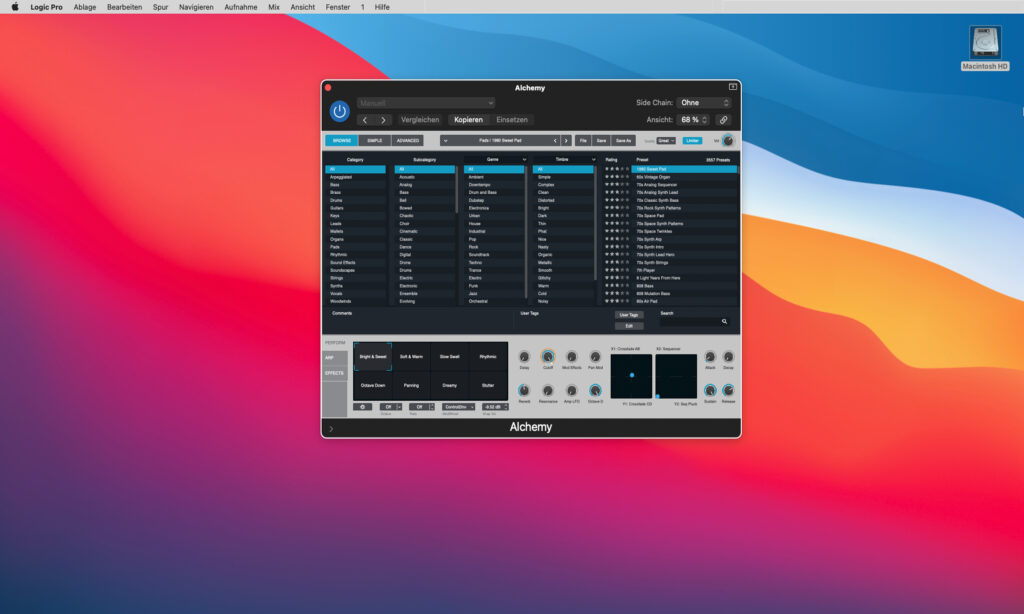
Task: Click the search magnifier icon
Action: (x=724, y=321)
